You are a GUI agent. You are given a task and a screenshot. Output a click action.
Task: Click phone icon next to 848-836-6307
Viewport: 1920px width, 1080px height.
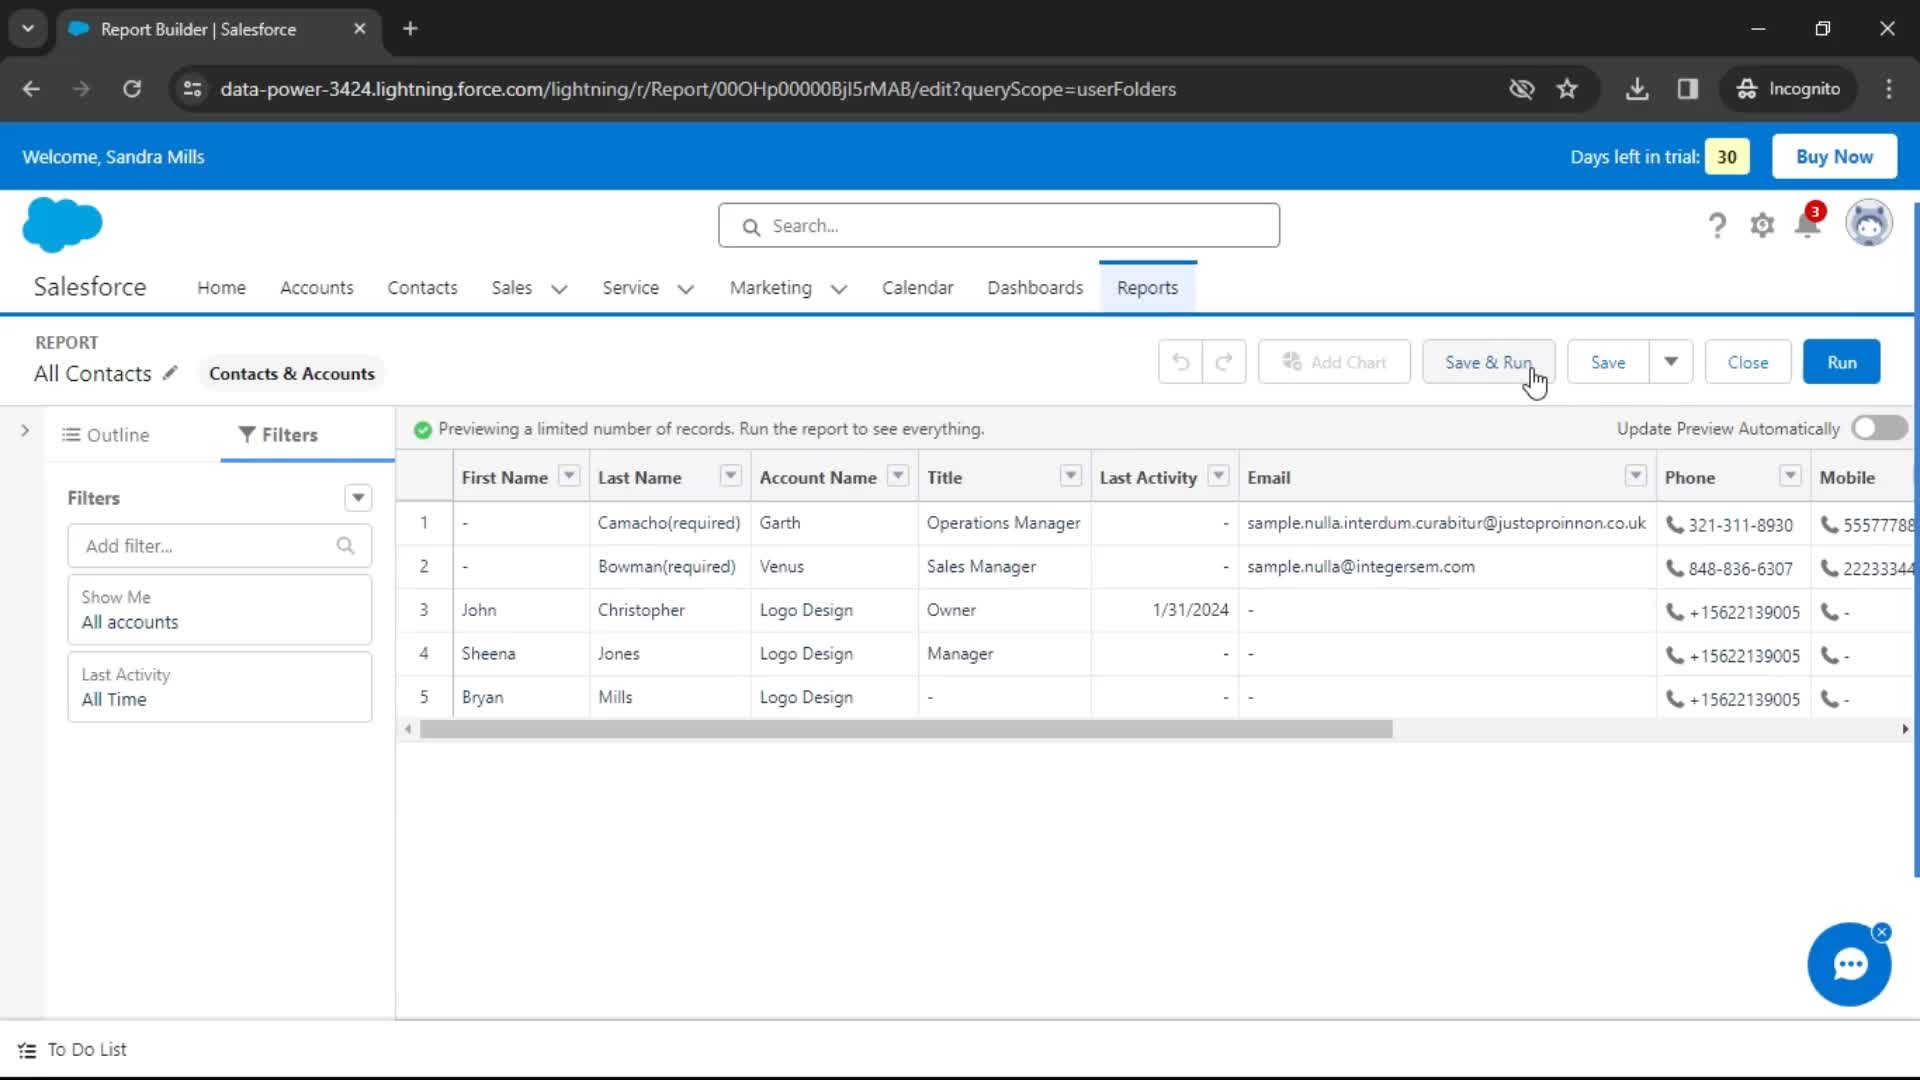click(x=1674, y=568)
